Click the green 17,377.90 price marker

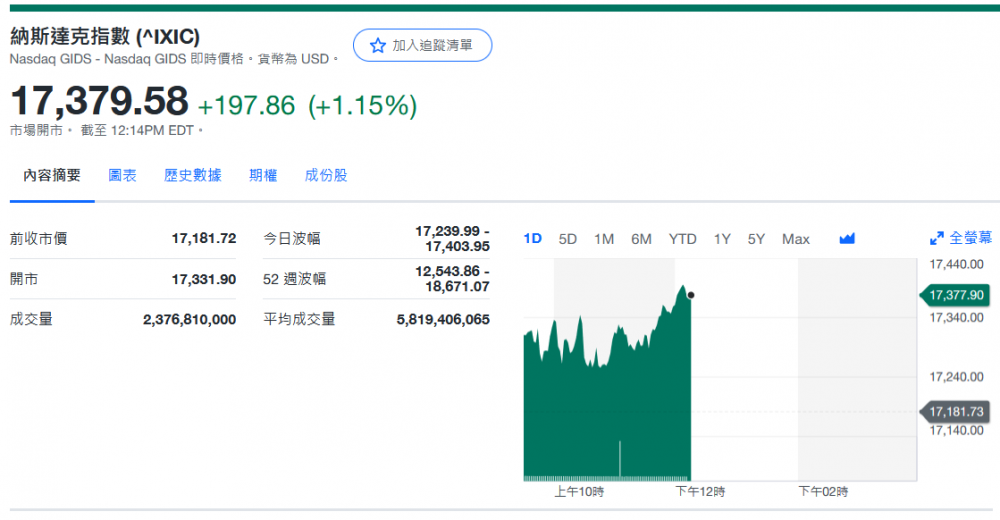[x=956, y=296]
